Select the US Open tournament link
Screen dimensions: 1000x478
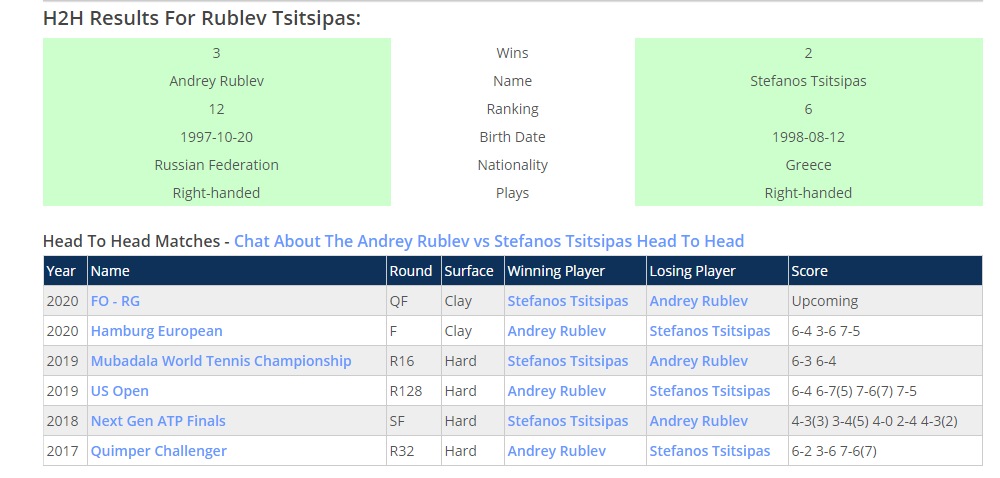tap(120, 391)
